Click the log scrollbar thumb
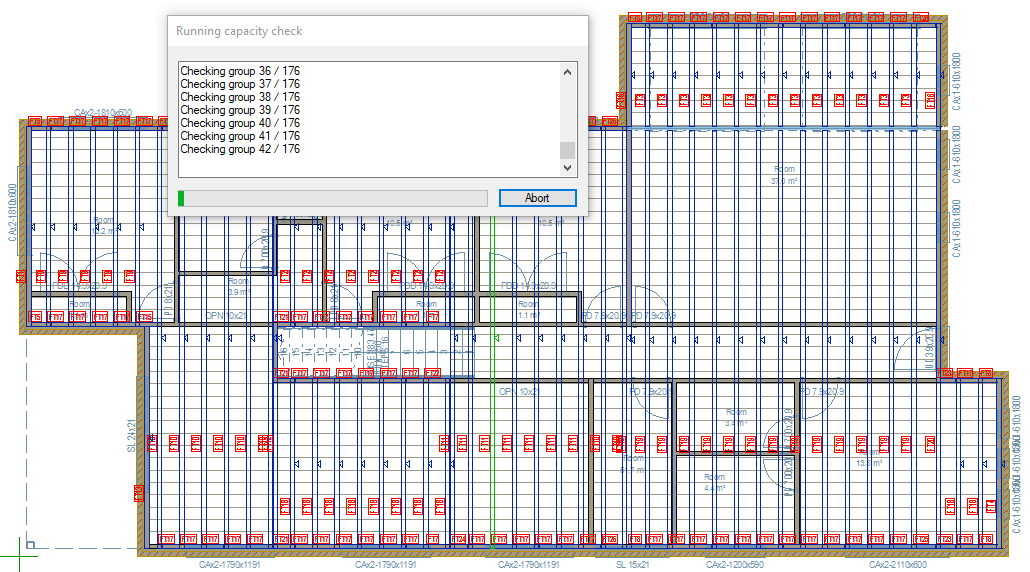Screen dimensions: 1030x572 pos(567,150)
